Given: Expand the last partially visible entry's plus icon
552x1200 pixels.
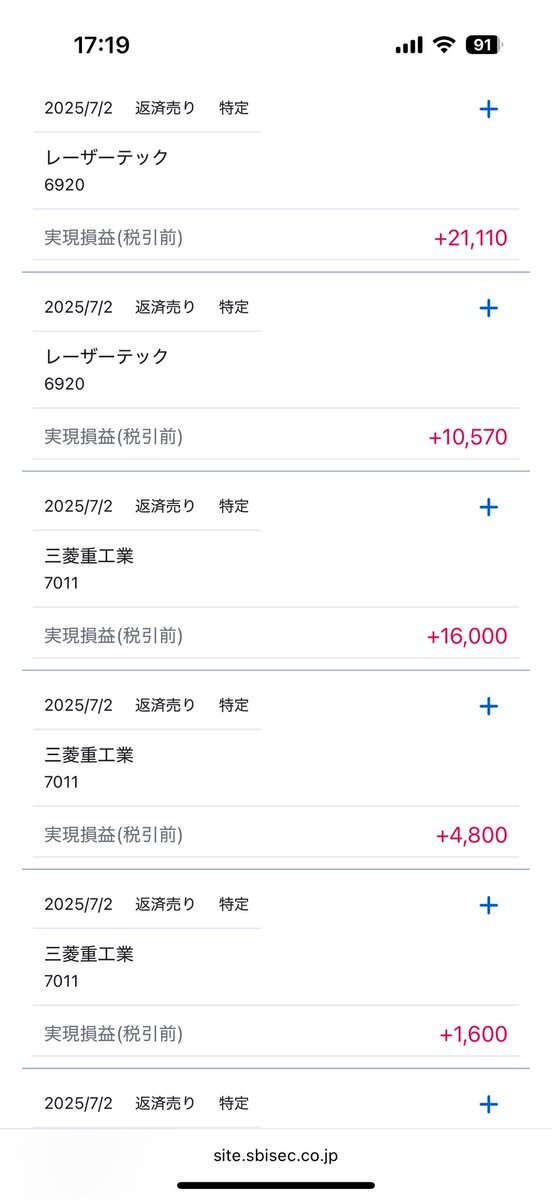Looking at the screenshot, I should [489, 1104].
